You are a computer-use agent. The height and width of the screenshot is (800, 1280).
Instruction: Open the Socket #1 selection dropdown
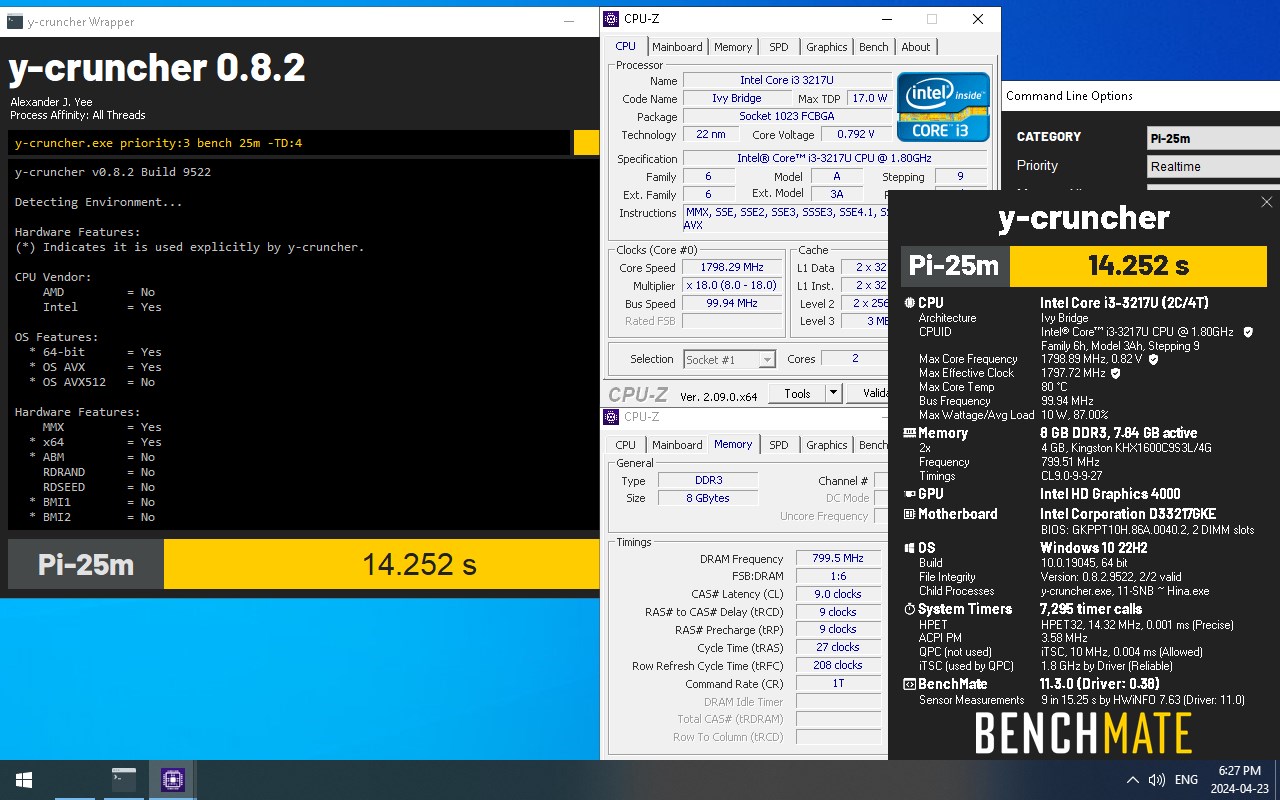point(730,359)
